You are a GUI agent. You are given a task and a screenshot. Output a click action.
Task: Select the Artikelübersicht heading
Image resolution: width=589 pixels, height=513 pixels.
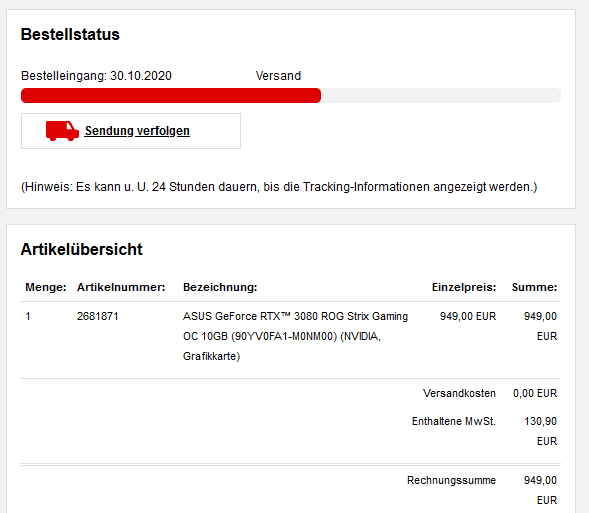click(x=82, y=249)
